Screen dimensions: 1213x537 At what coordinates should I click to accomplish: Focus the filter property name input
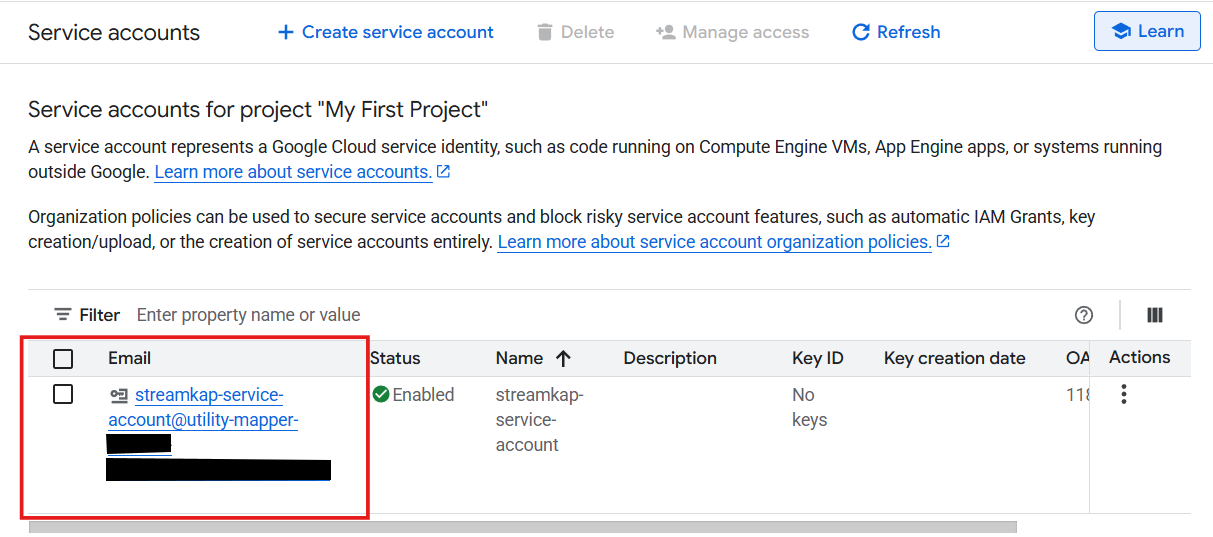point(248,315)
